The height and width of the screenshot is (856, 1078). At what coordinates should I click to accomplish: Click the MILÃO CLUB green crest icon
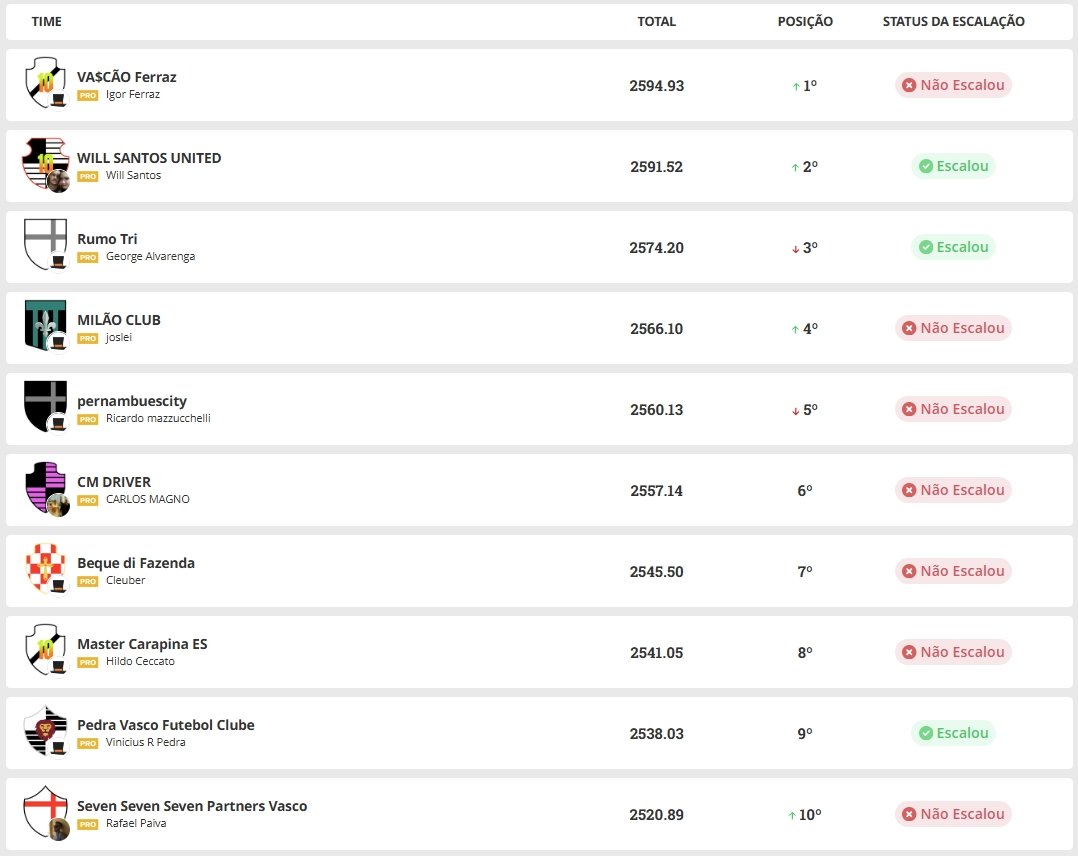point(45,325)
